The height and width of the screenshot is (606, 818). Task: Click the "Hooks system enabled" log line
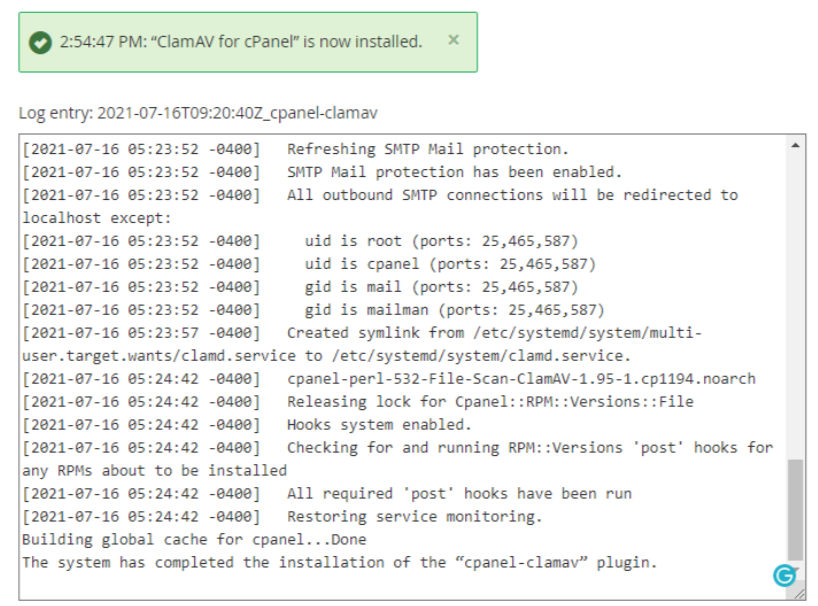247,425
